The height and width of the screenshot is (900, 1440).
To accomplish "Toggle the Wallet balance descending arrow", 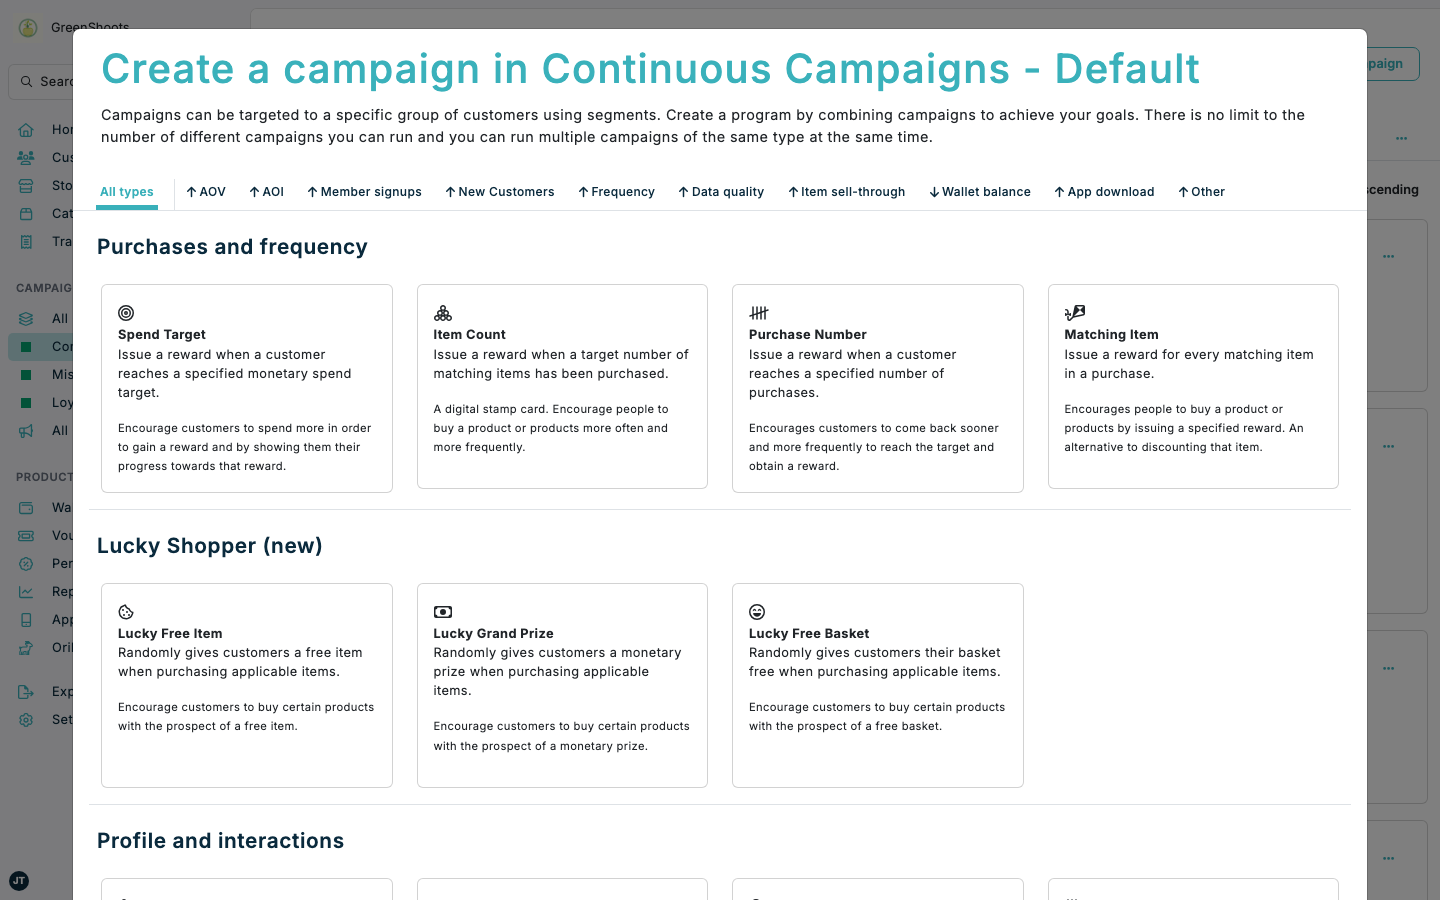I will point(933,191).
